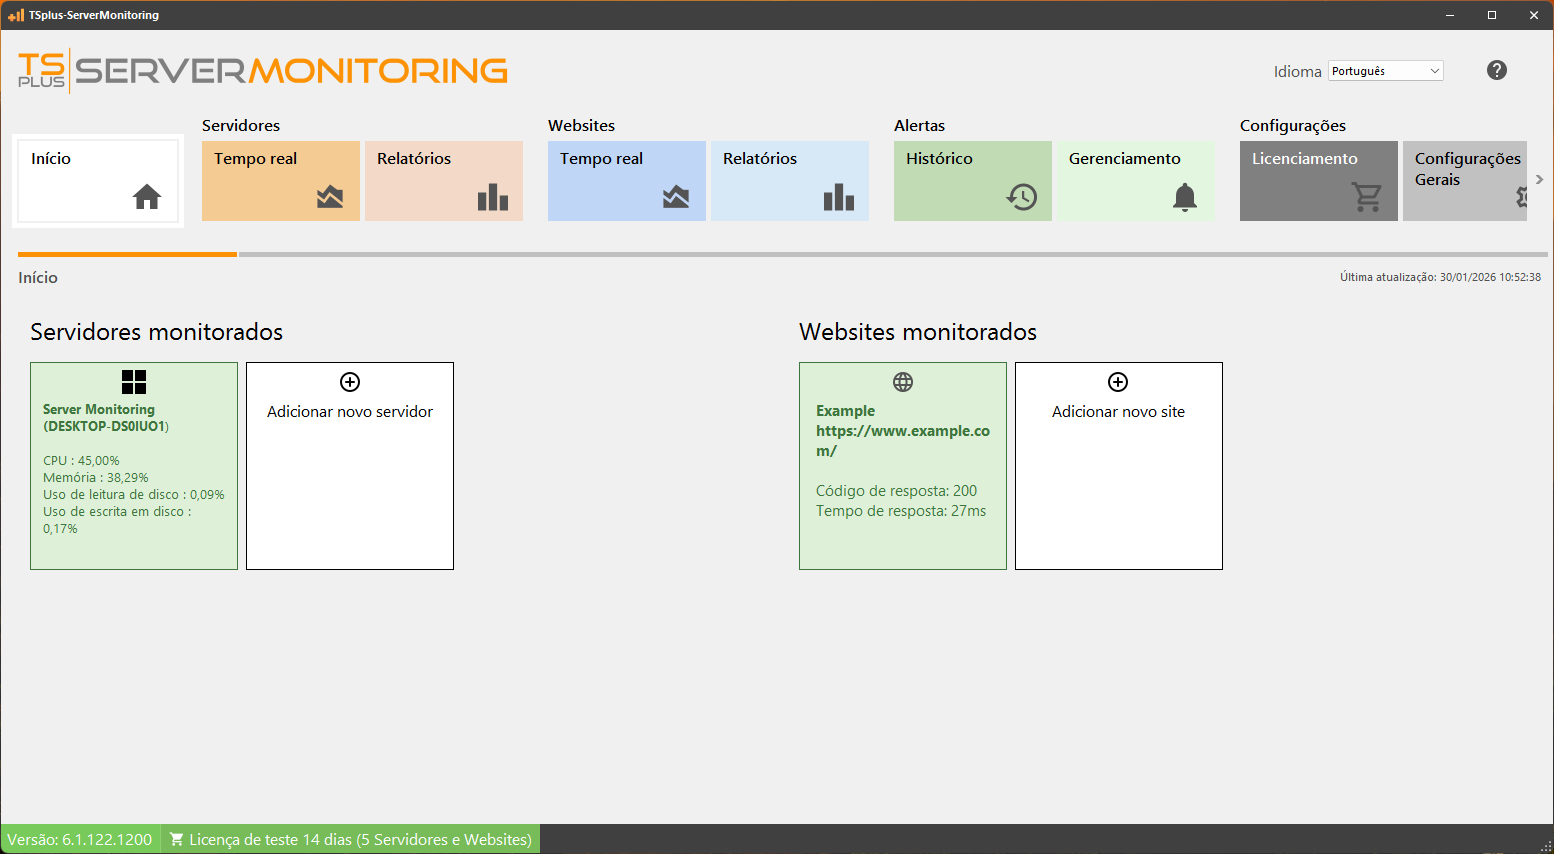This screenshot has width=1554, height=854.
Task: Select the grid icon on the Server Monitoring card
Action: click(x=134, y=381)
